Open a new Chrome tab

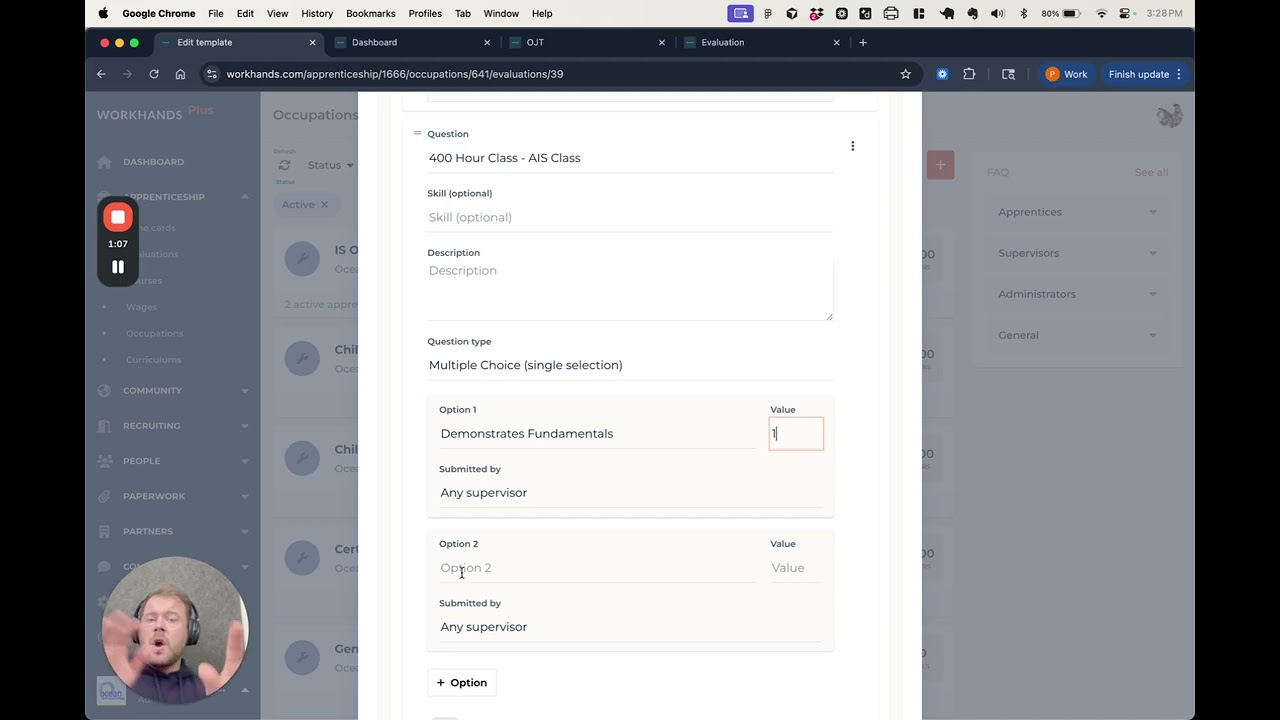[863, 43]
